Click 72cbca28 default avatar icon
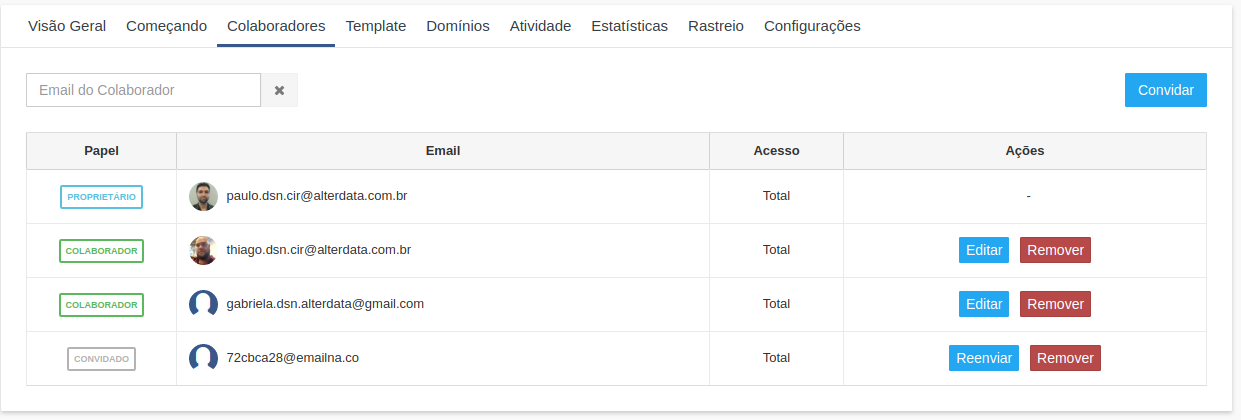Viewport: 1241px width, 420px height. tap(203, 358)
